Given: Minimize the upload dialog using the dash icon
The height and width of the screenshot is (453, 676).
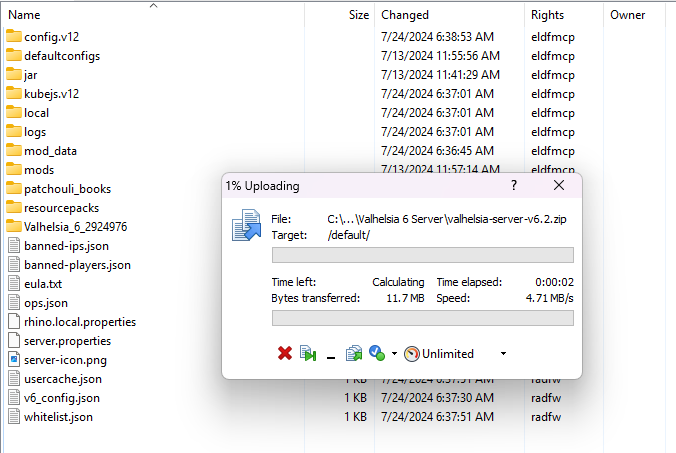Looking at the screenshot, I should click(x=331, y=357).
